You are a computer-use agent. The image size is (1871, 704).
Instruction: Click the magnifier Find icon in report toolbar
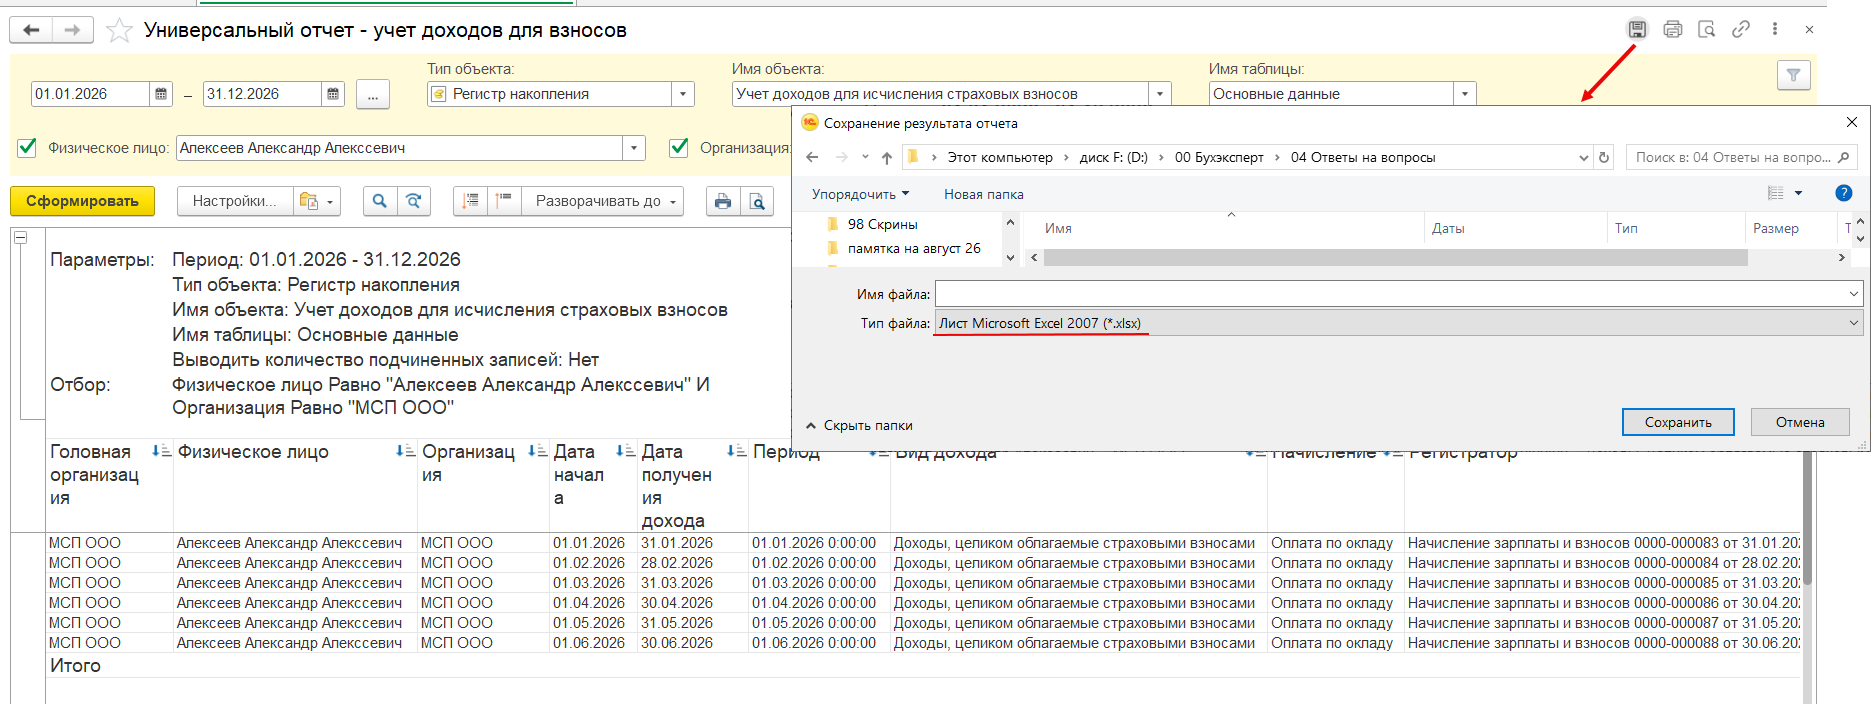[379, 201]
